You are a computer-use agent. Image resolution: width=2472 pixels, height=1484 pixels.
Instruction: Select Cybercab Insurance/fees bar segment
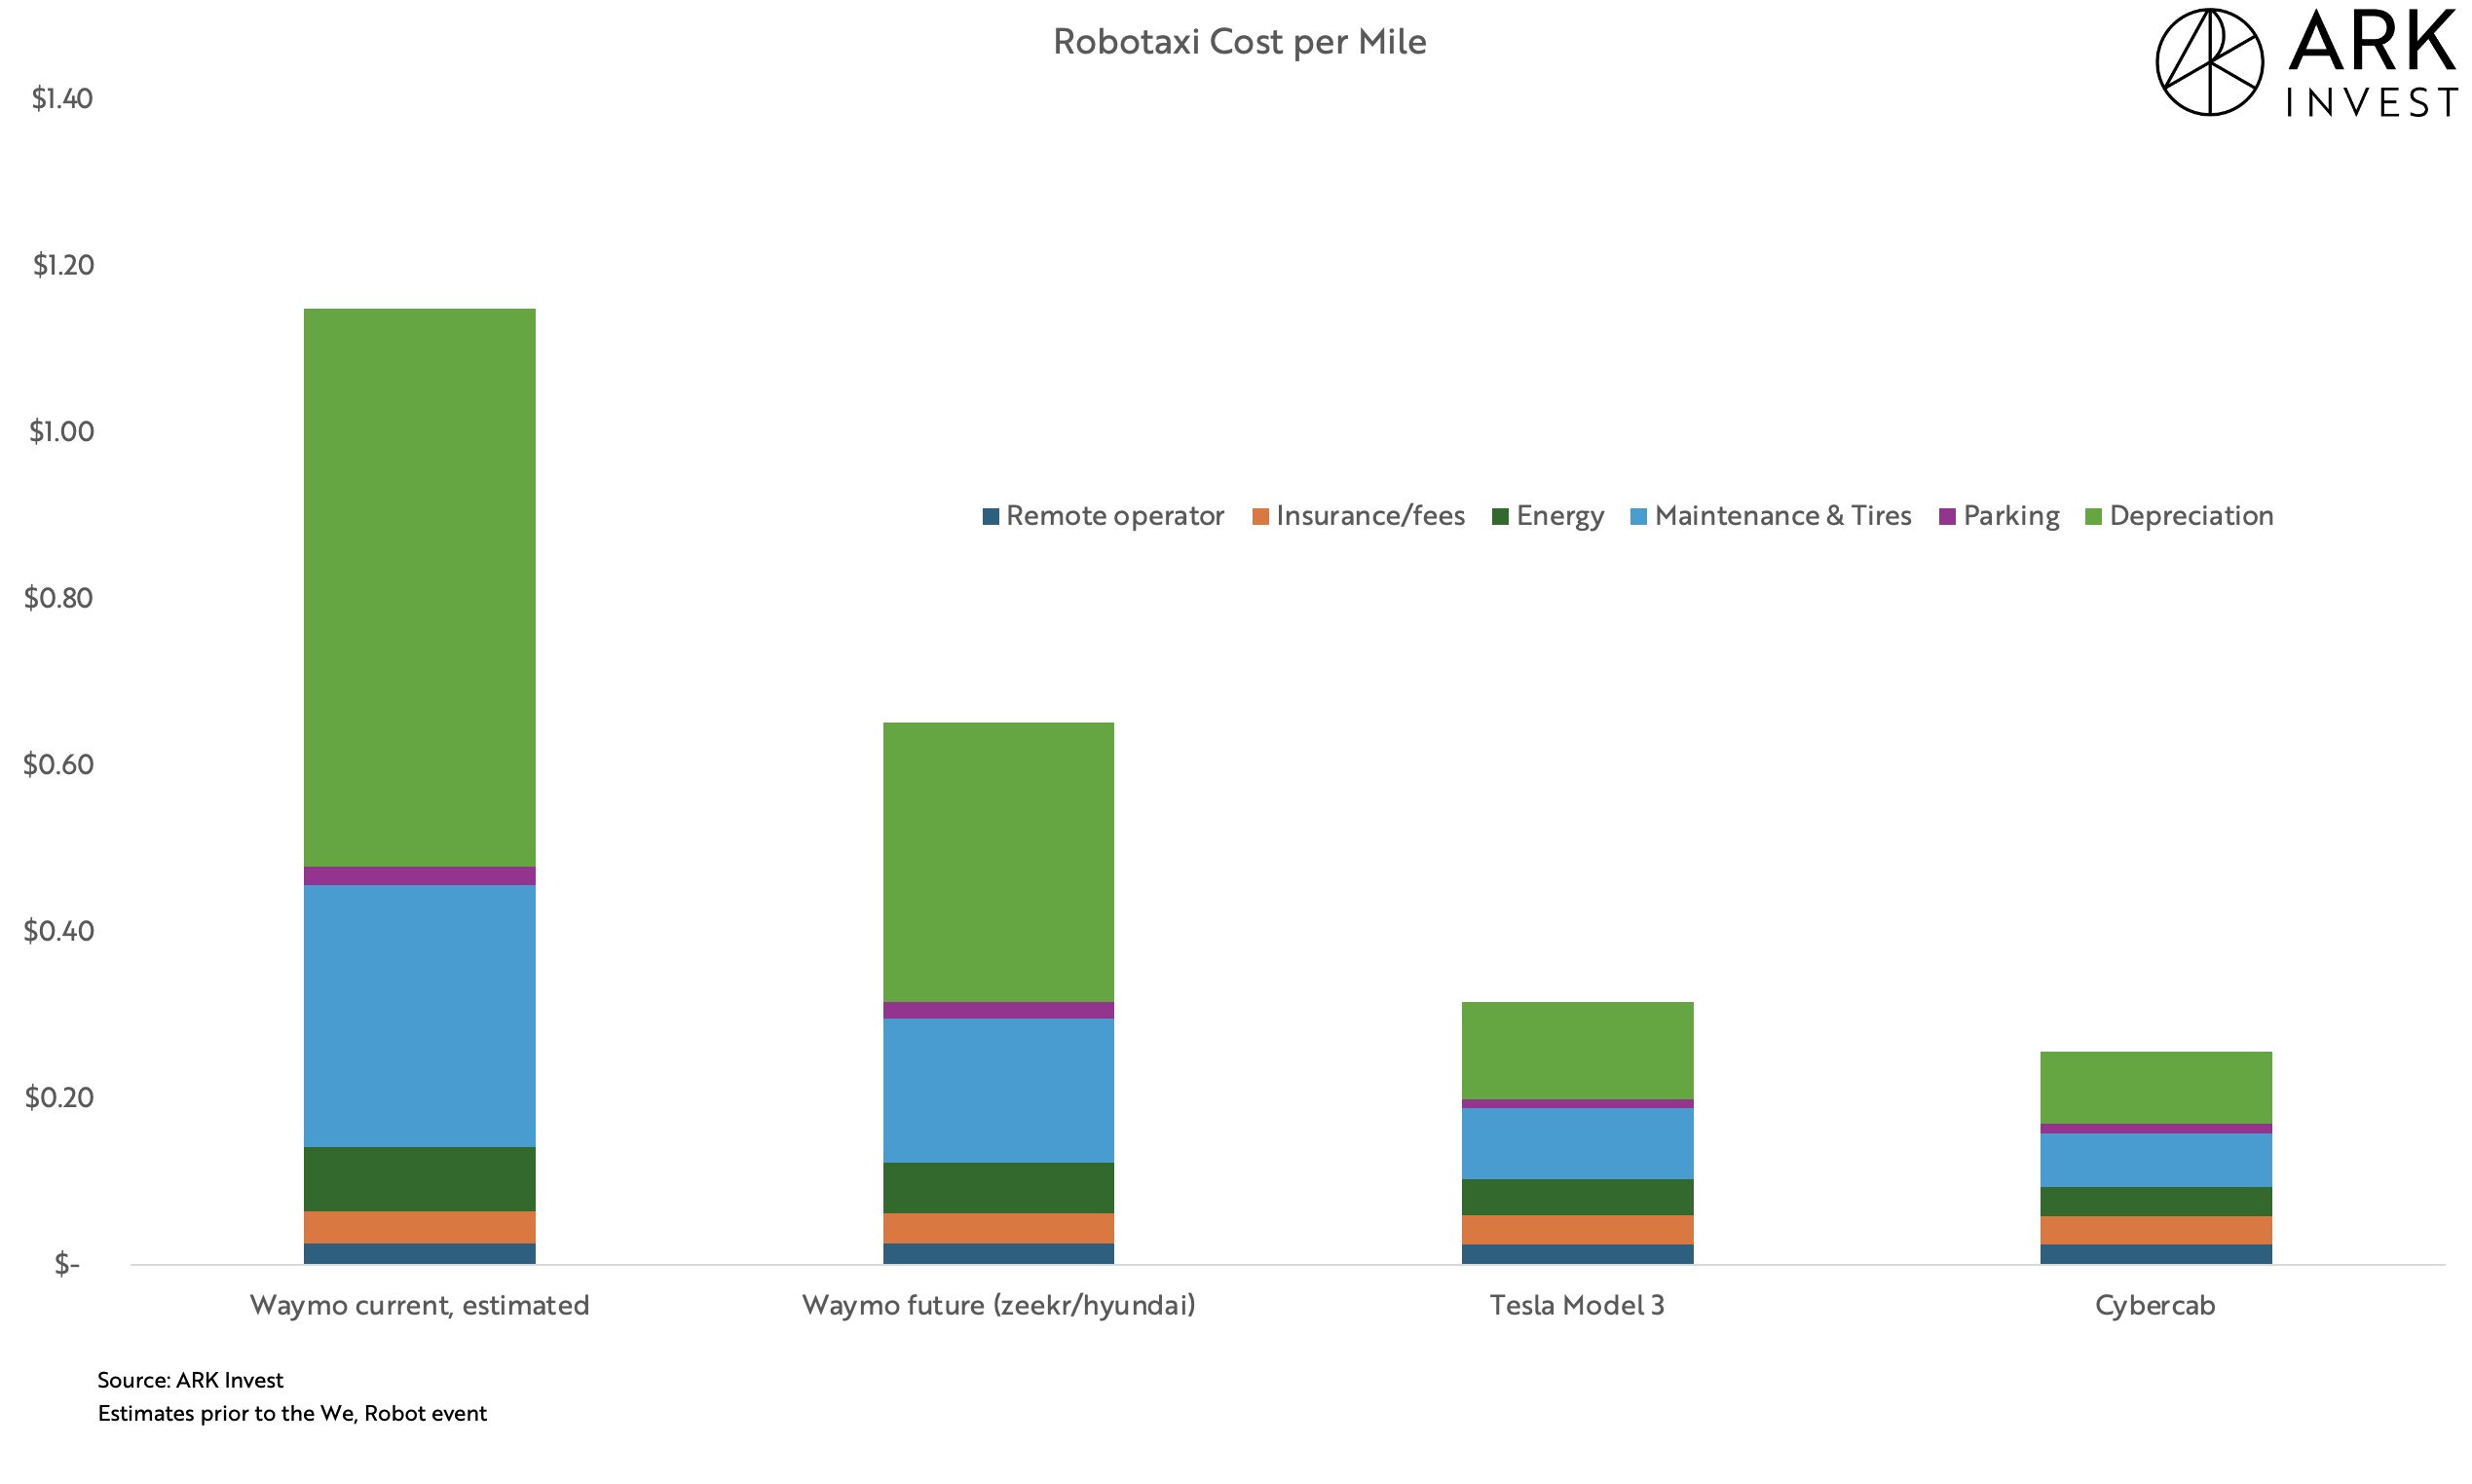(2156, 1231)
